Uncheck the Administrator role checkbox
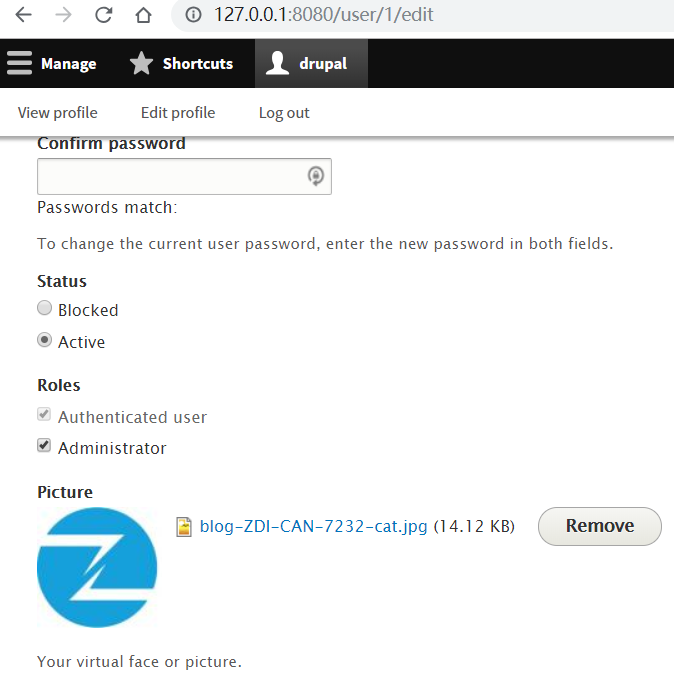674x678 pixels. [x=44, y=445]
